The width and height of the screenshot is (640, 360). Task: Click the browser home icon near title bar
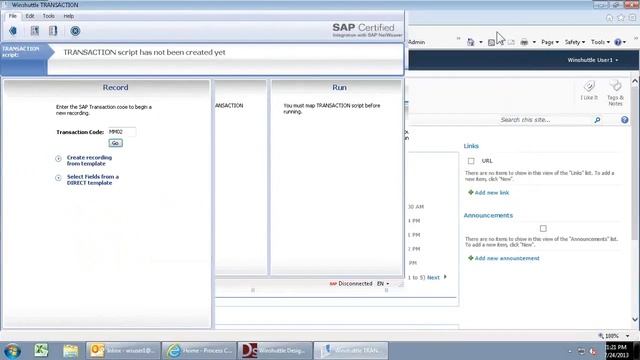pos(609,18)
